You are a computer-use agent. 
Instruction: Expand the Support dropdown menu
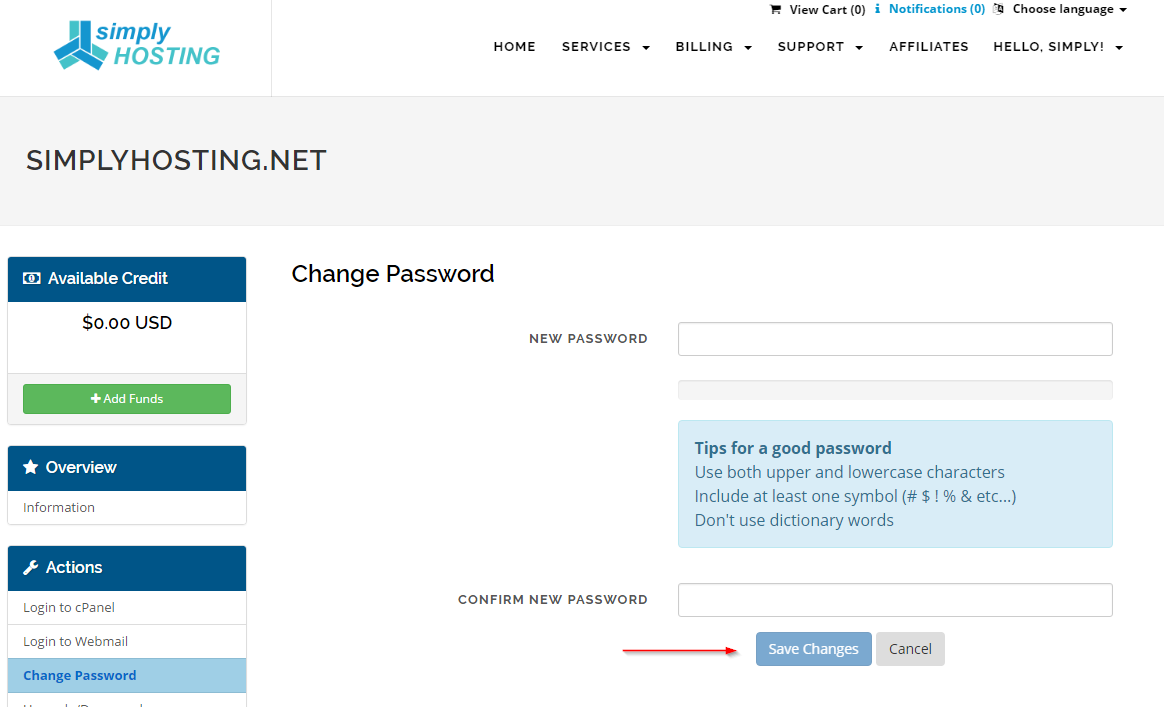pos(820,47)
